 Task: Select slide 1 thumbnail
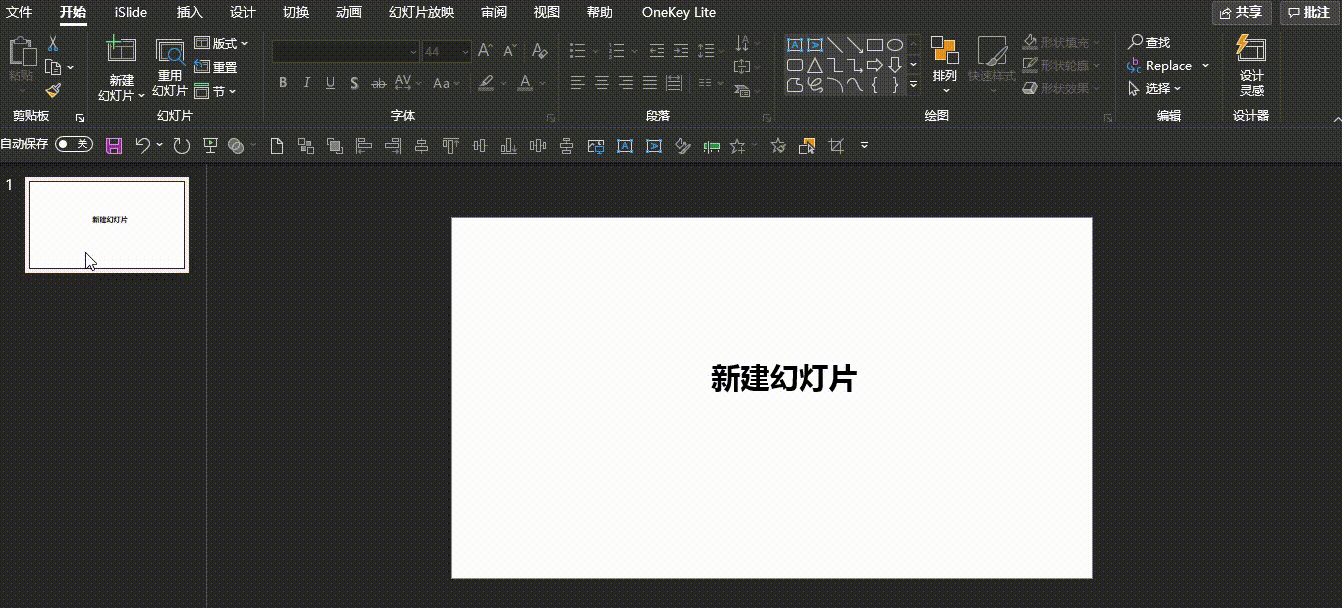(x=107, y=225)
